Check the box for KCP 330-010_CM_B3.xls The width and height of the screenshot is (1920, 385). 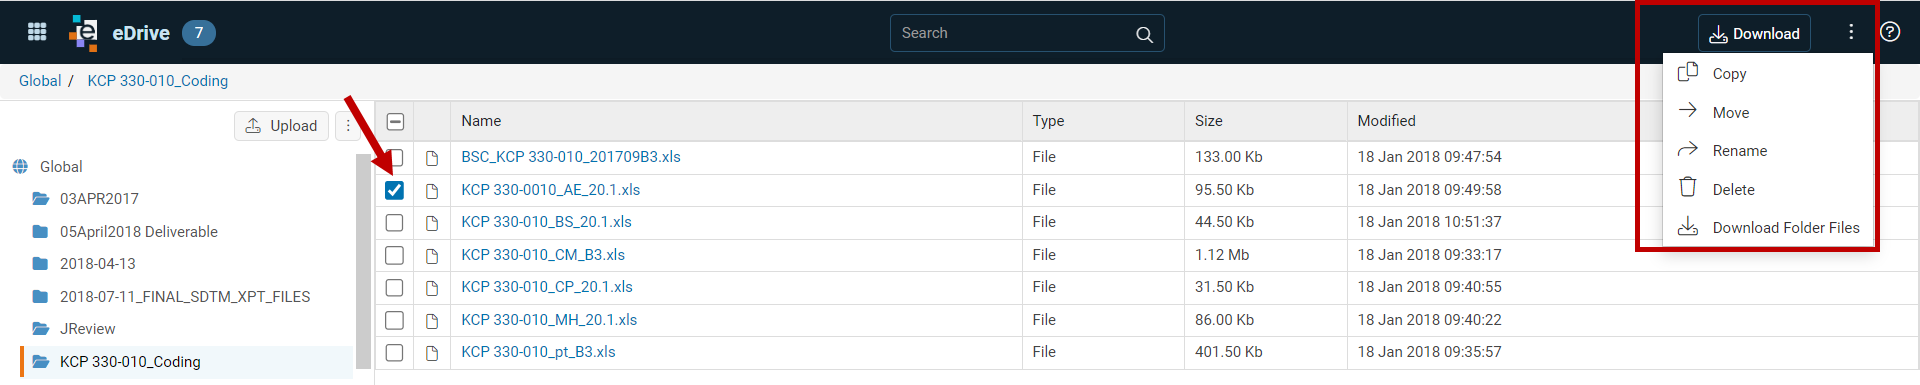[395, 255]
